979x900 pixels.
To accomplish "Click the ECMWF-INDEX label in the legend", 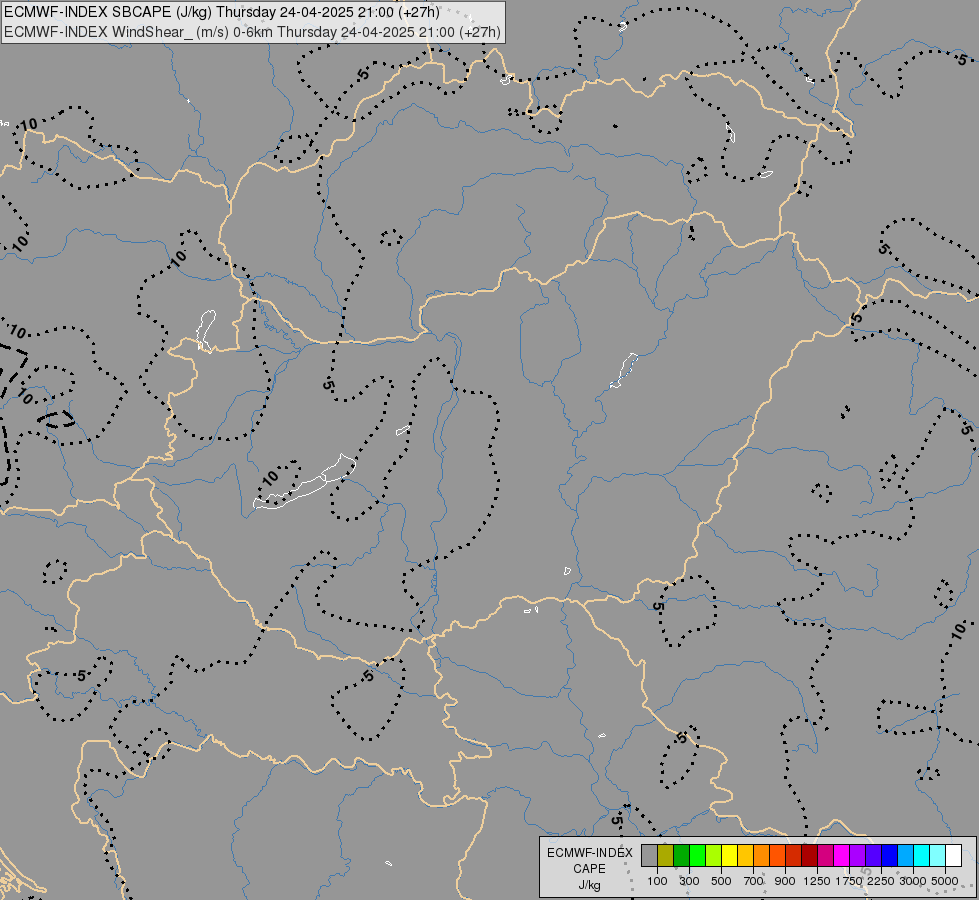I will tap(589, 853).
